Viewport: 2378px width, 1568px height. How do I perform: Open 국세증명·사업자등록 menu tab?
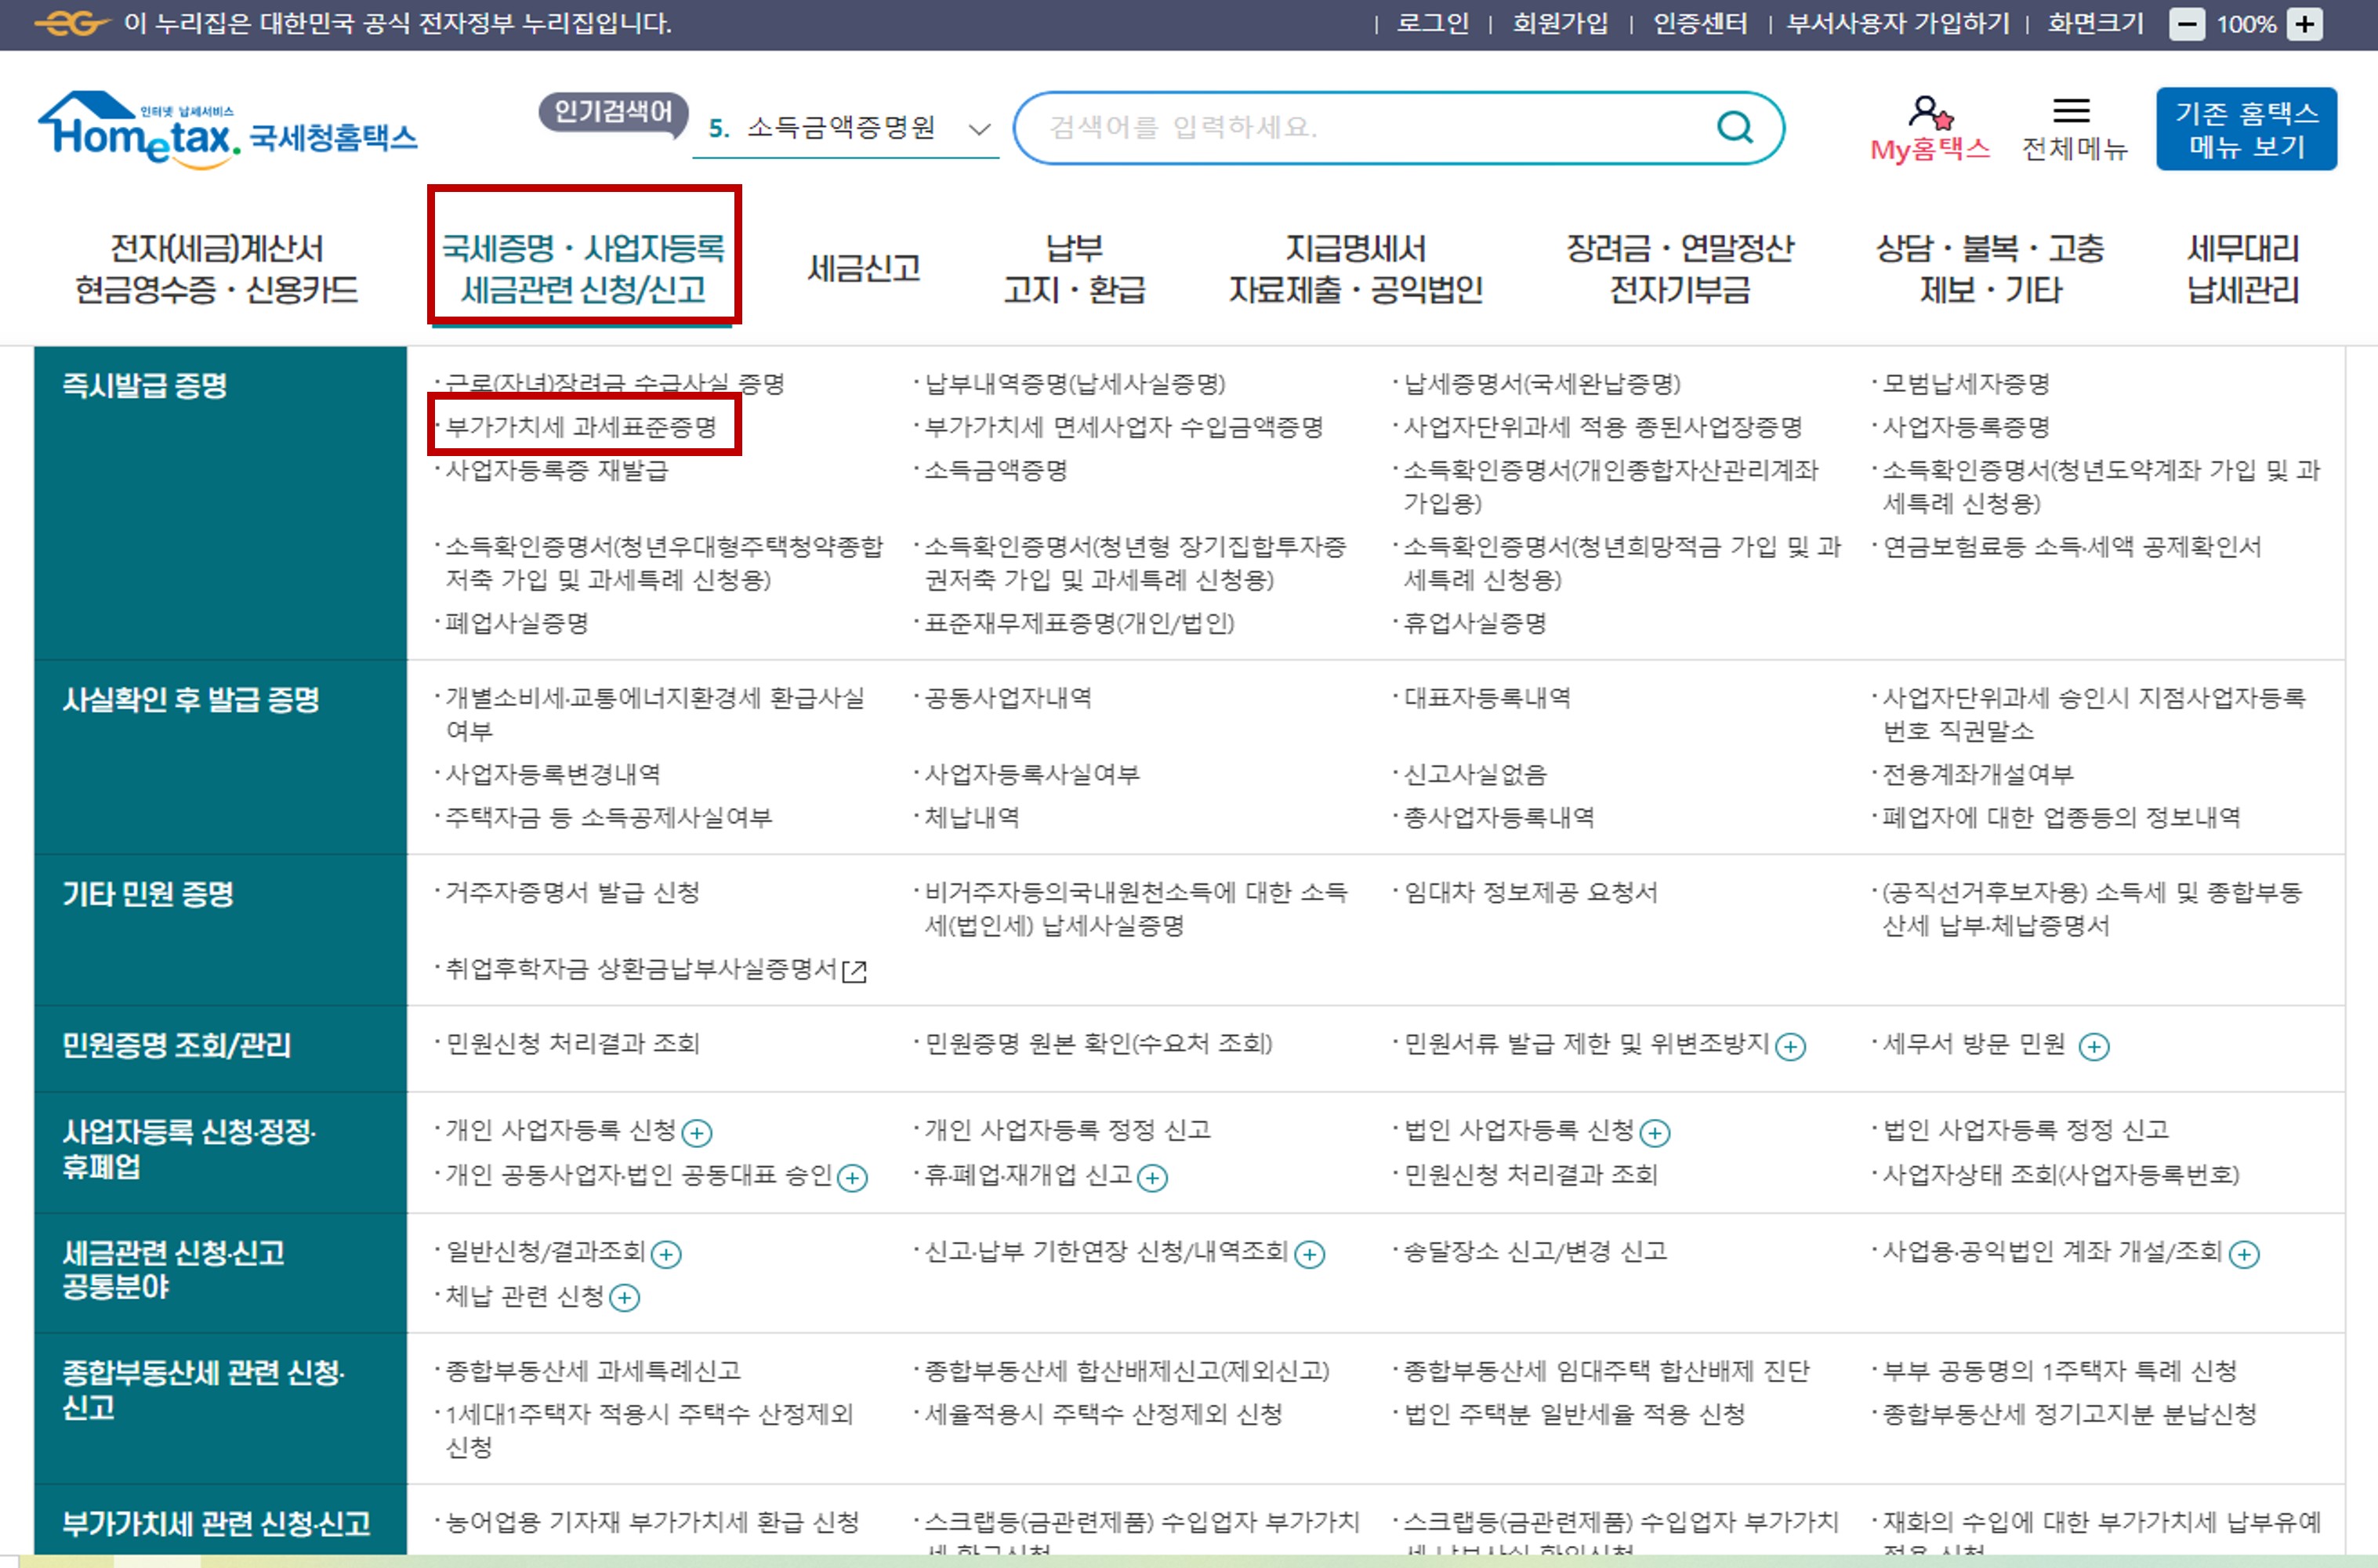tap(583, 268)
